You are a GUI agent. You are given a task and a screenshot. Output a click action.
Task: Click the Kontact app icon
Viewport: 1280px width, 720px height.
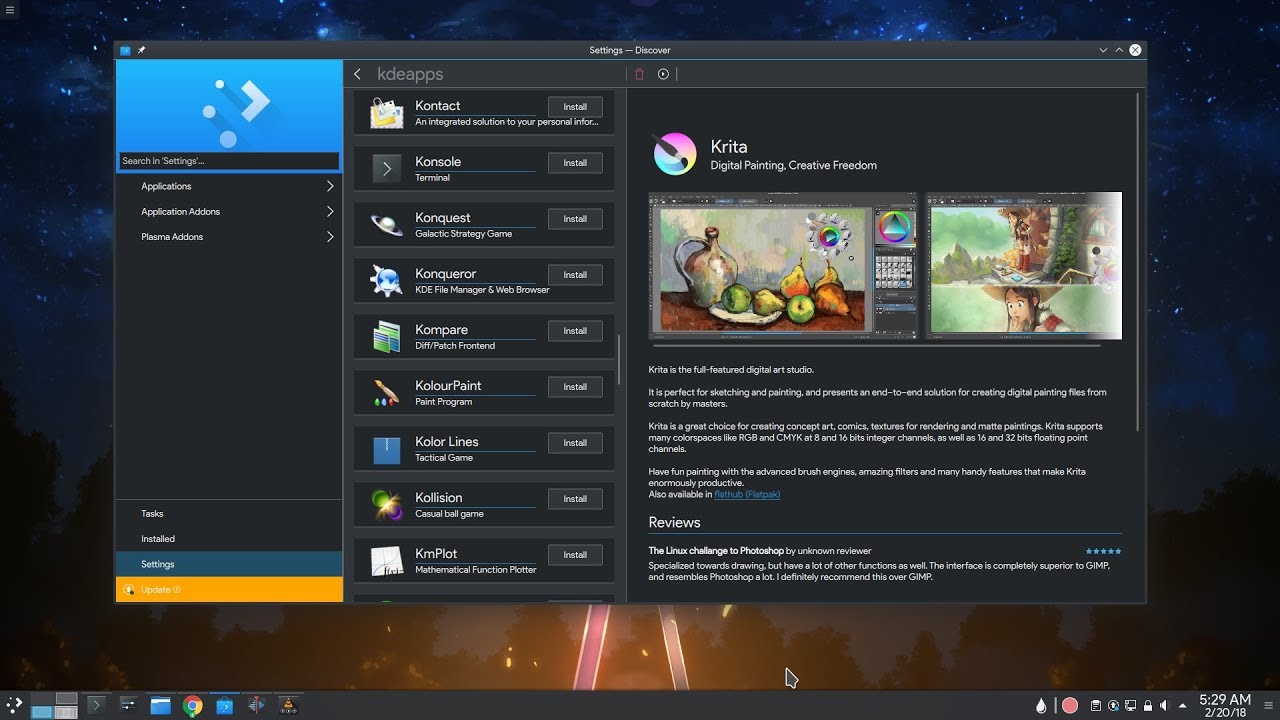[386, 113]
